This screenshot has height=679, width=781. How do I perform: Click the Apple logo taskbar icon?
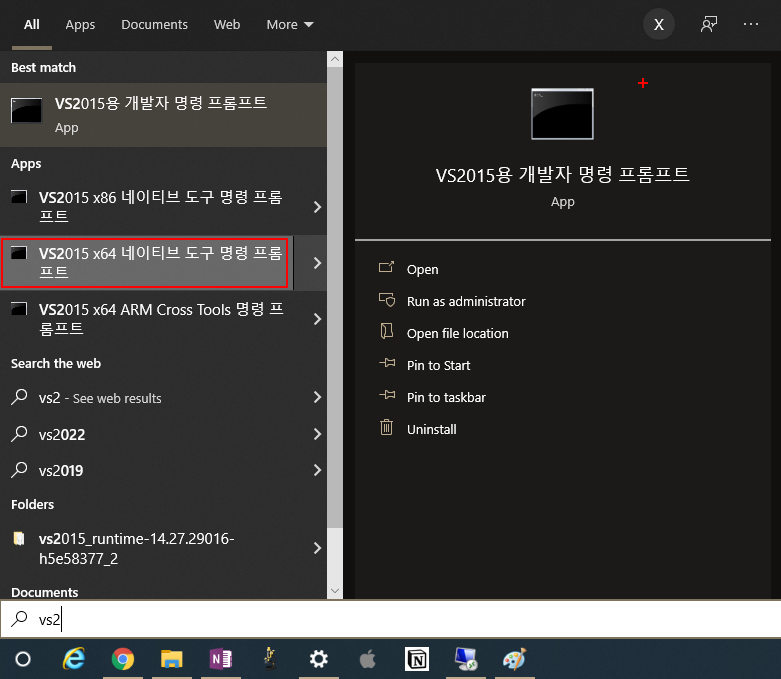[x=368, y=659]
